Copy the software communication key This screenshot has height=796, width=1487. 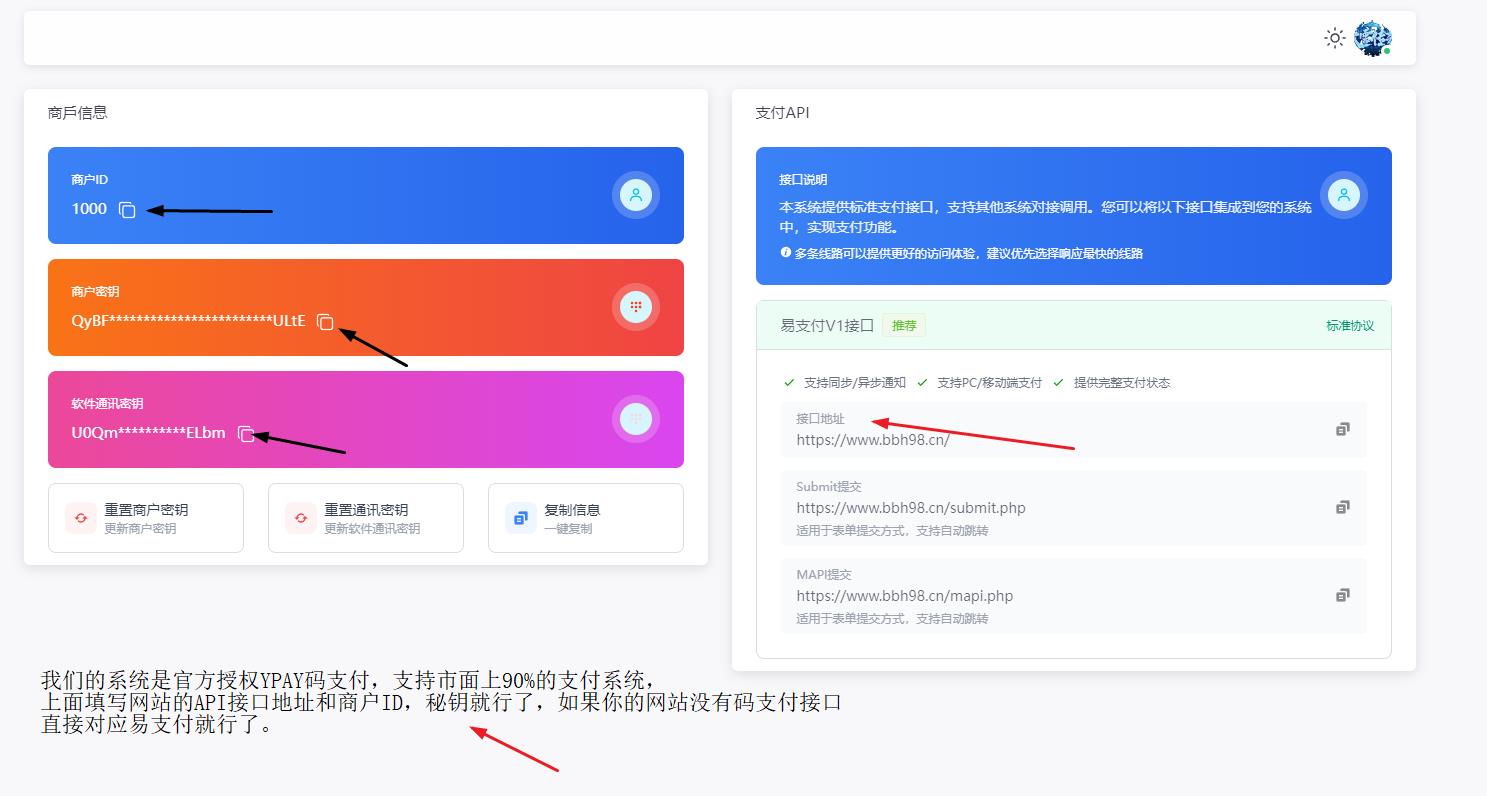[246, 434]
